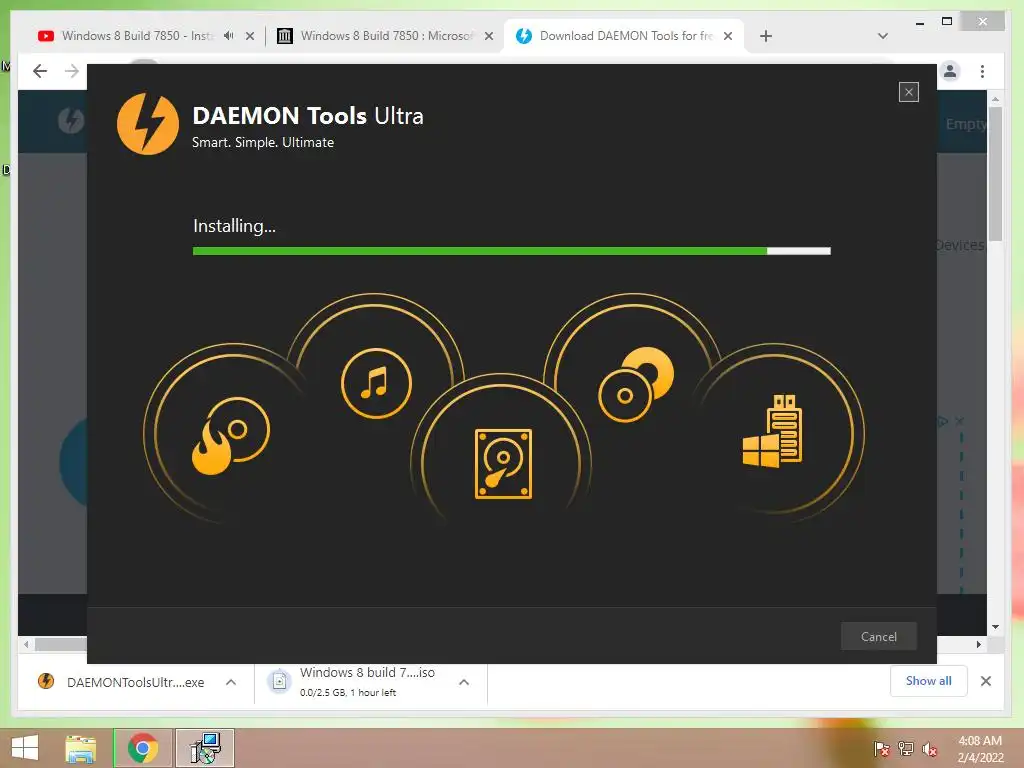Image resolution: width=1024 pixels, height=768 pixels.
Task: Click the muted volume tray icon
Action: (x=929, y=748)
